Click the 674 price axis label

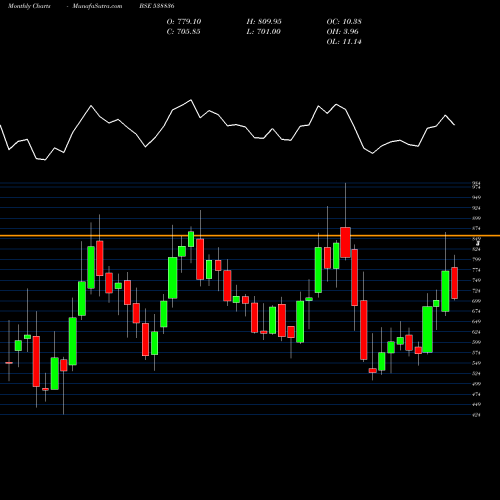477,311
